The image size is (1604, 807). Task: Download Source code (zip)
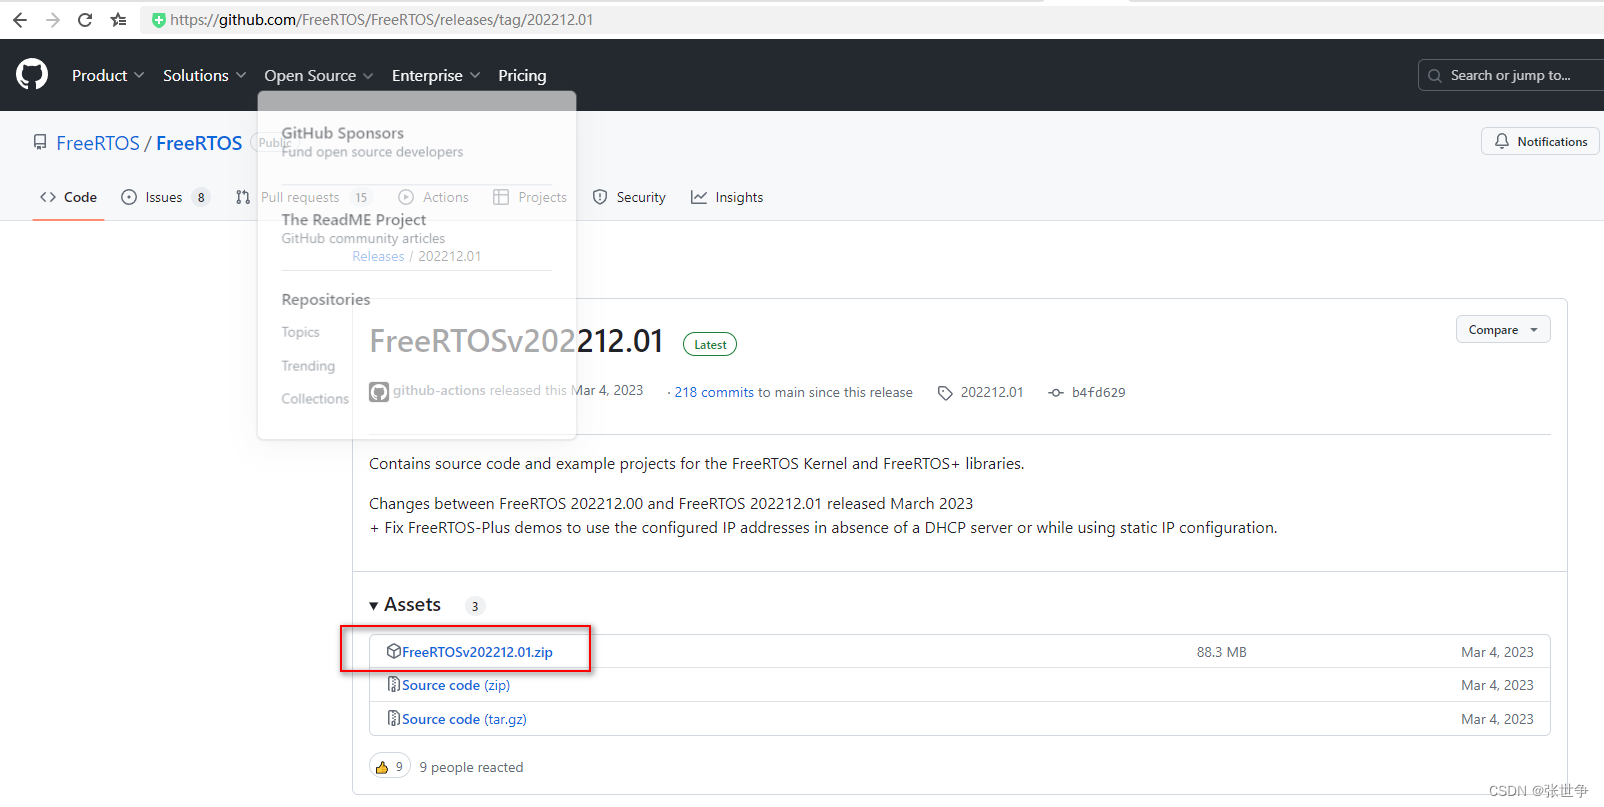456,685
